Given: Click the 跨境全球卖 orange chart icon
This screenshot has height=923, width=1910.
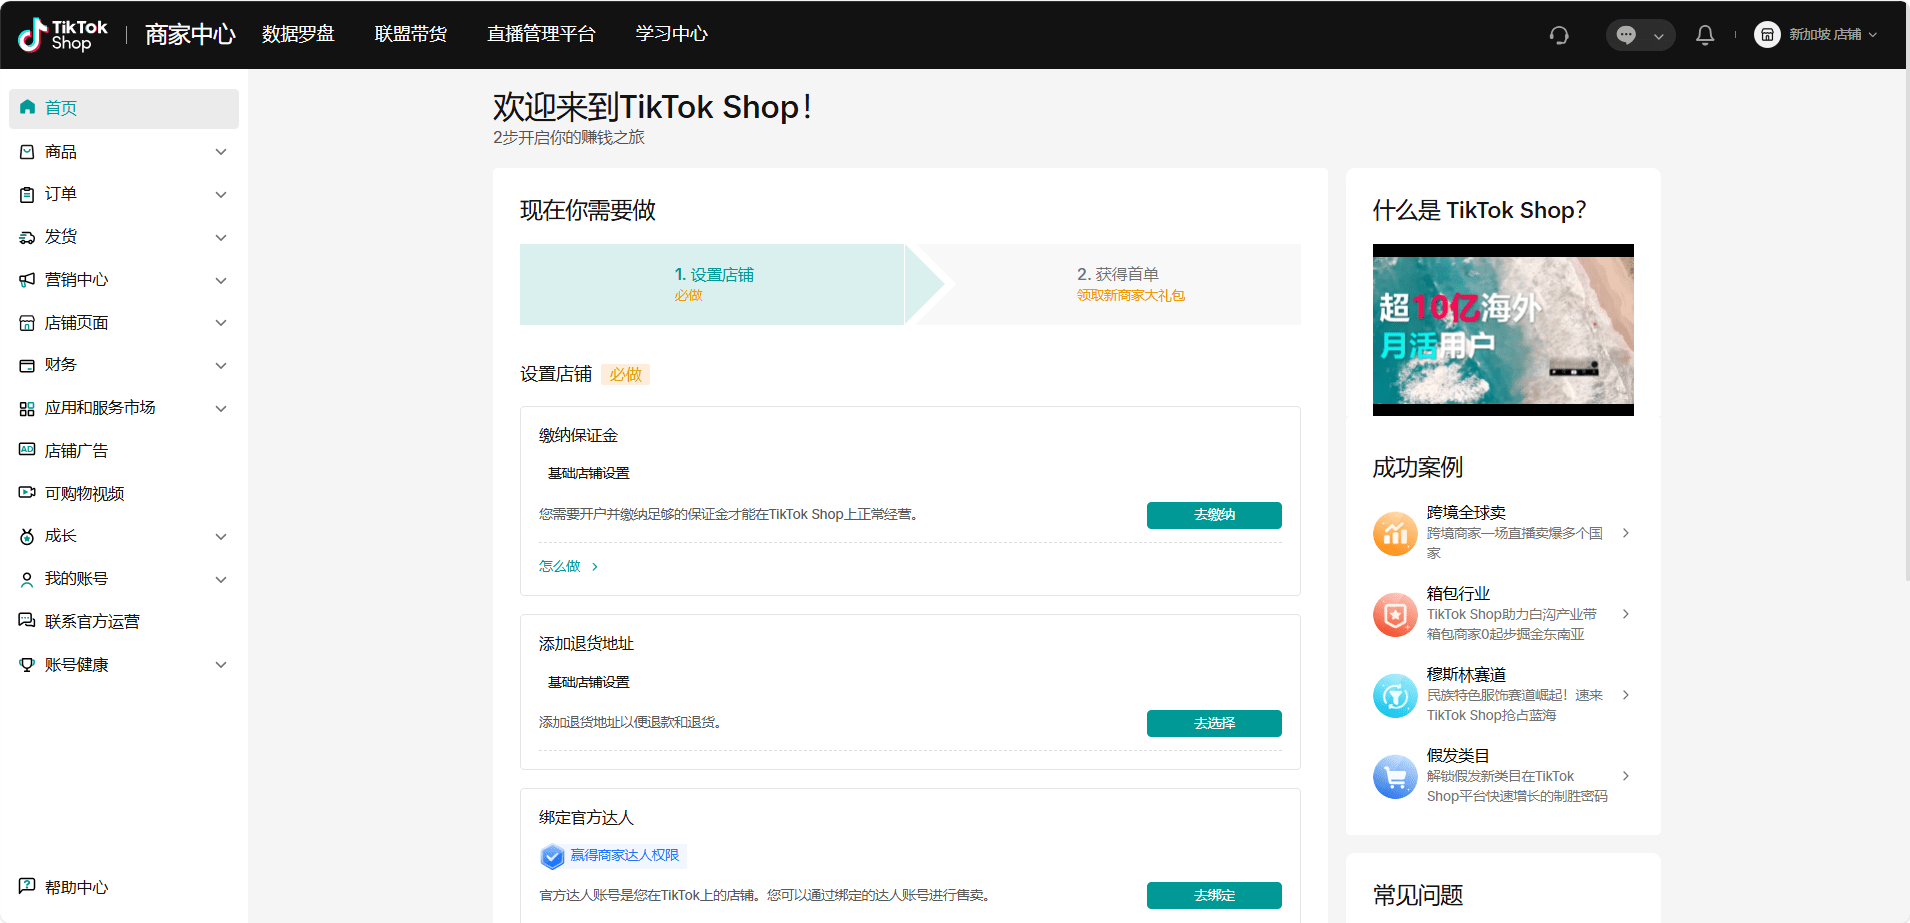Looking at the screenshot, I should [x=1395, y=533].
